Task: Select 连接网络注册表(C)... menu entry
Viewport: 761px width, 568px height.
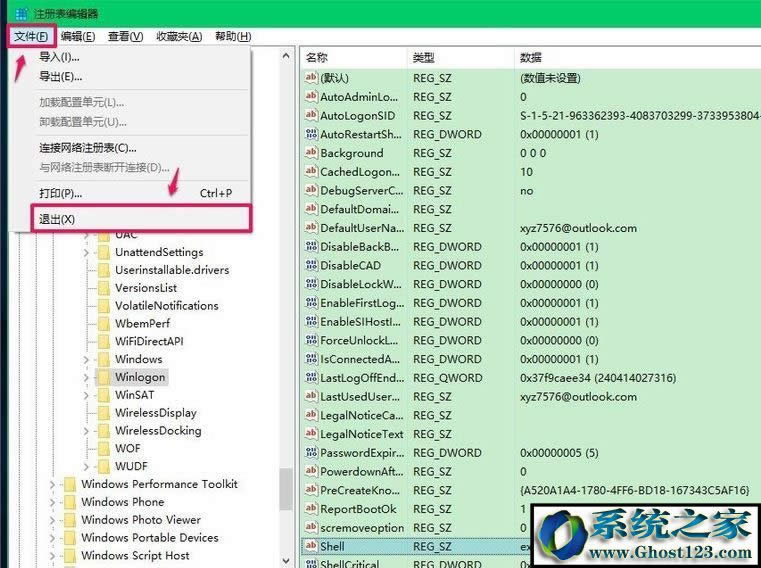Action: 88,148
